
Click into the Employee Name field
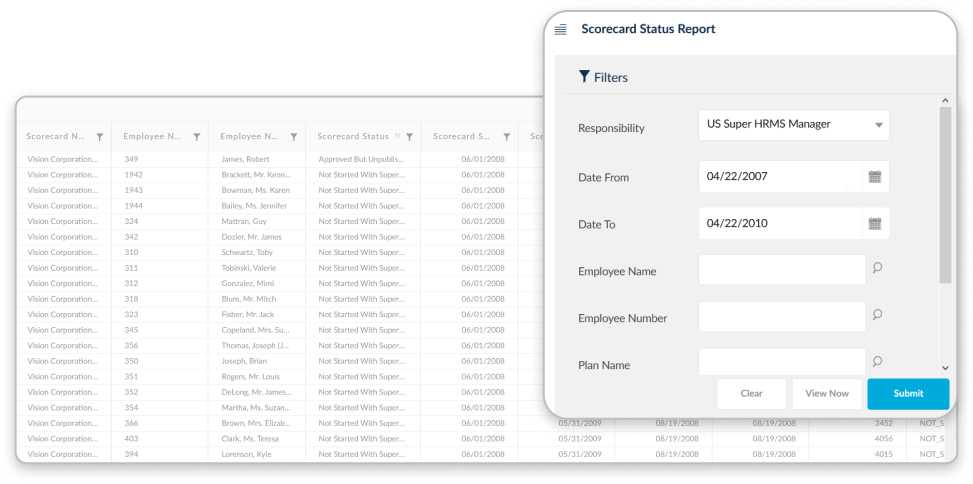(781, 270)
